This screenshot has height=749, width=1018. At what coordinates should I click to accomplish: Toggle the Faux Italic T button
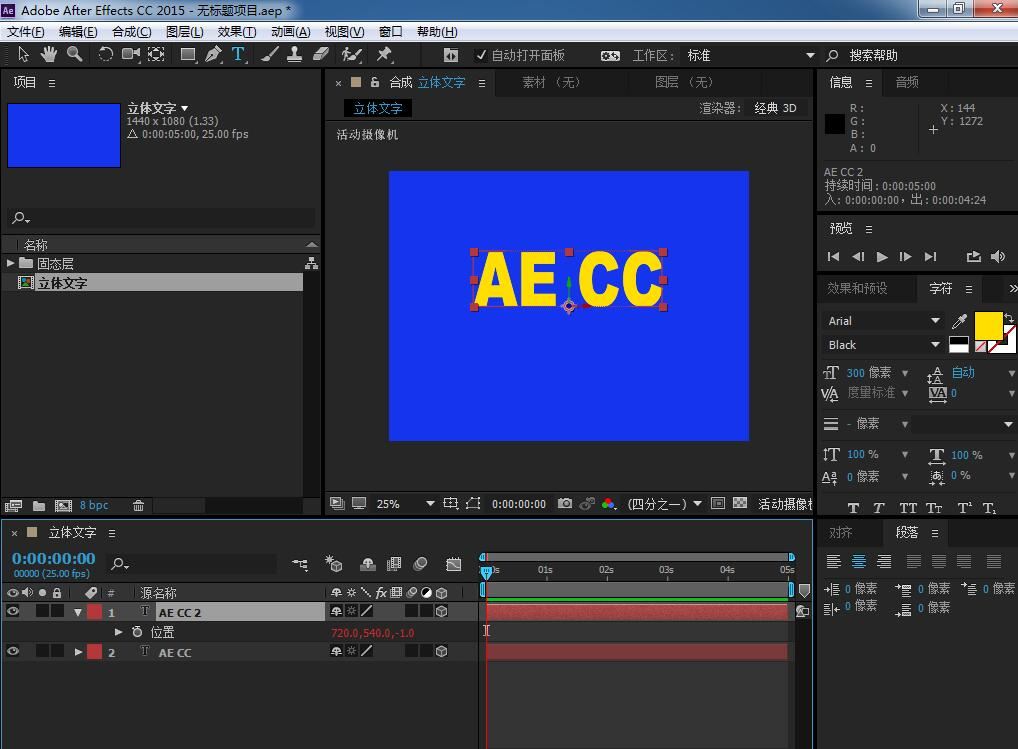[878, 508]
